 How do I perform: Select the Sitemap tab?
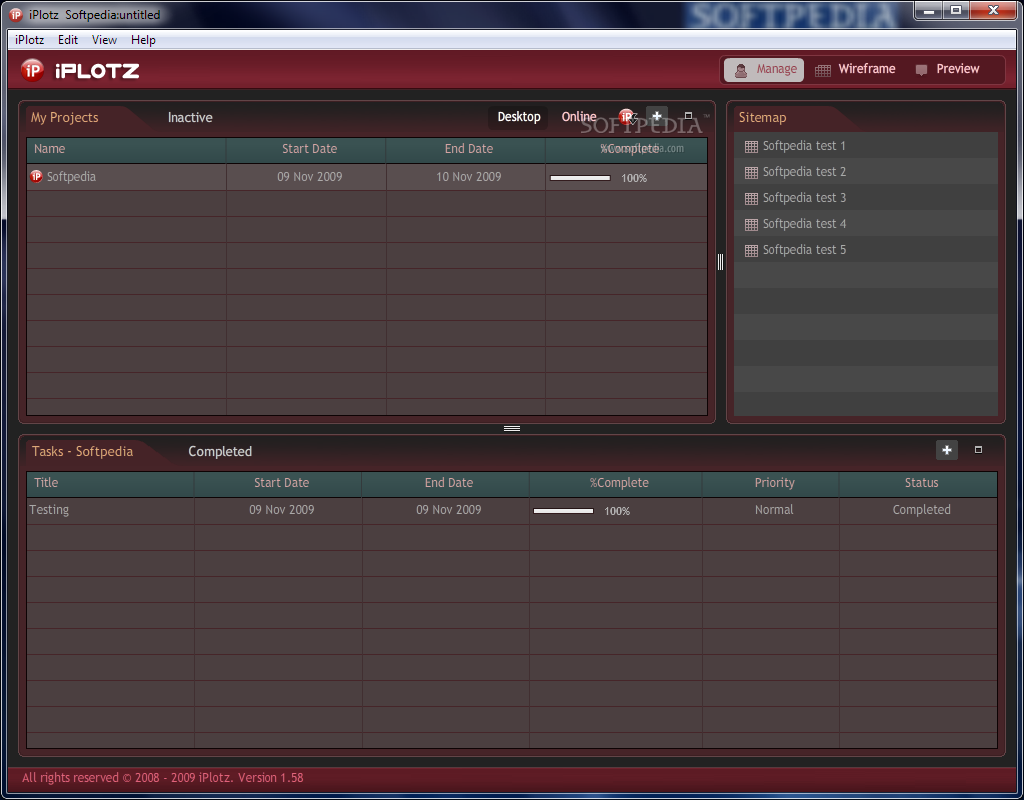point(762,118)
